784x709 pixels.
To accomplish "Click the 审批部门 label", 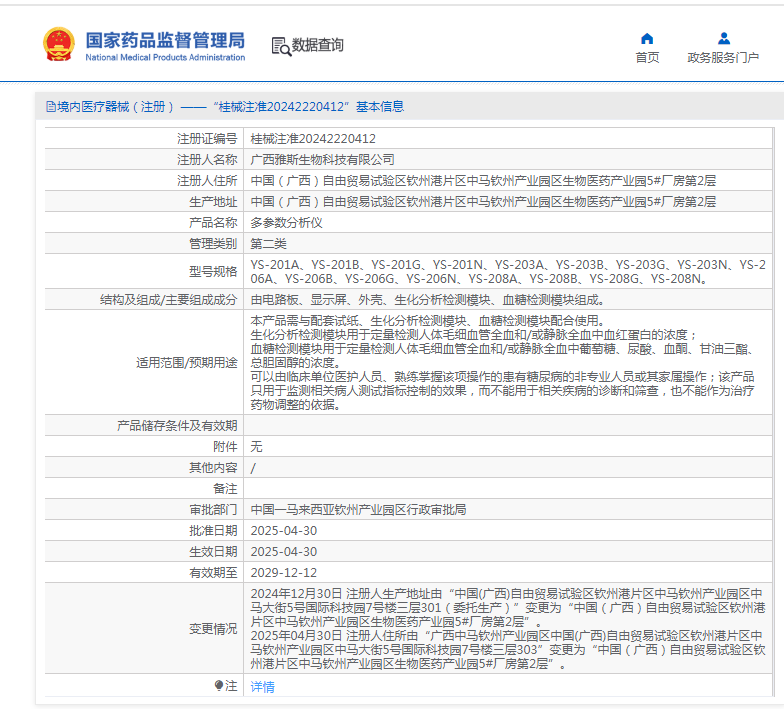I will 213,510.
